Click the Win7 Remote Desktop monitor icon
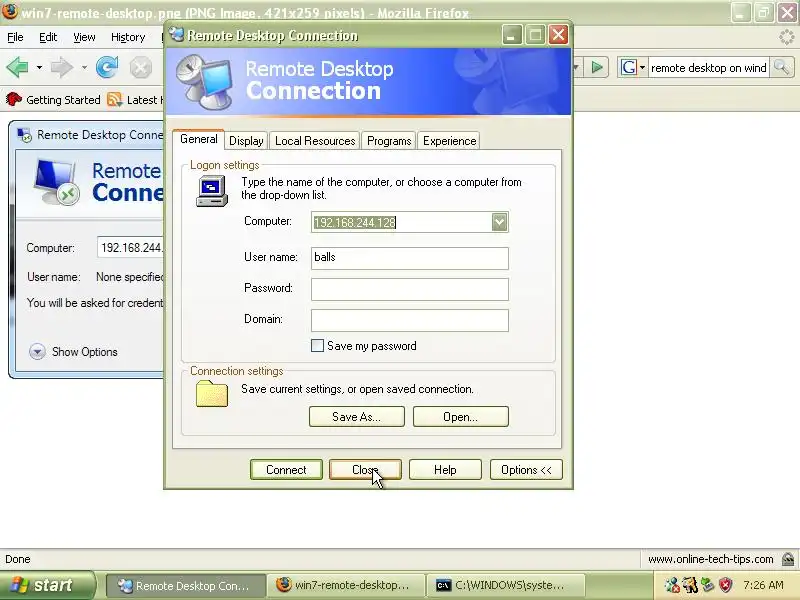The width and height of the screenshot is (800, 600). pyautogui.click(x=57, y=182)
